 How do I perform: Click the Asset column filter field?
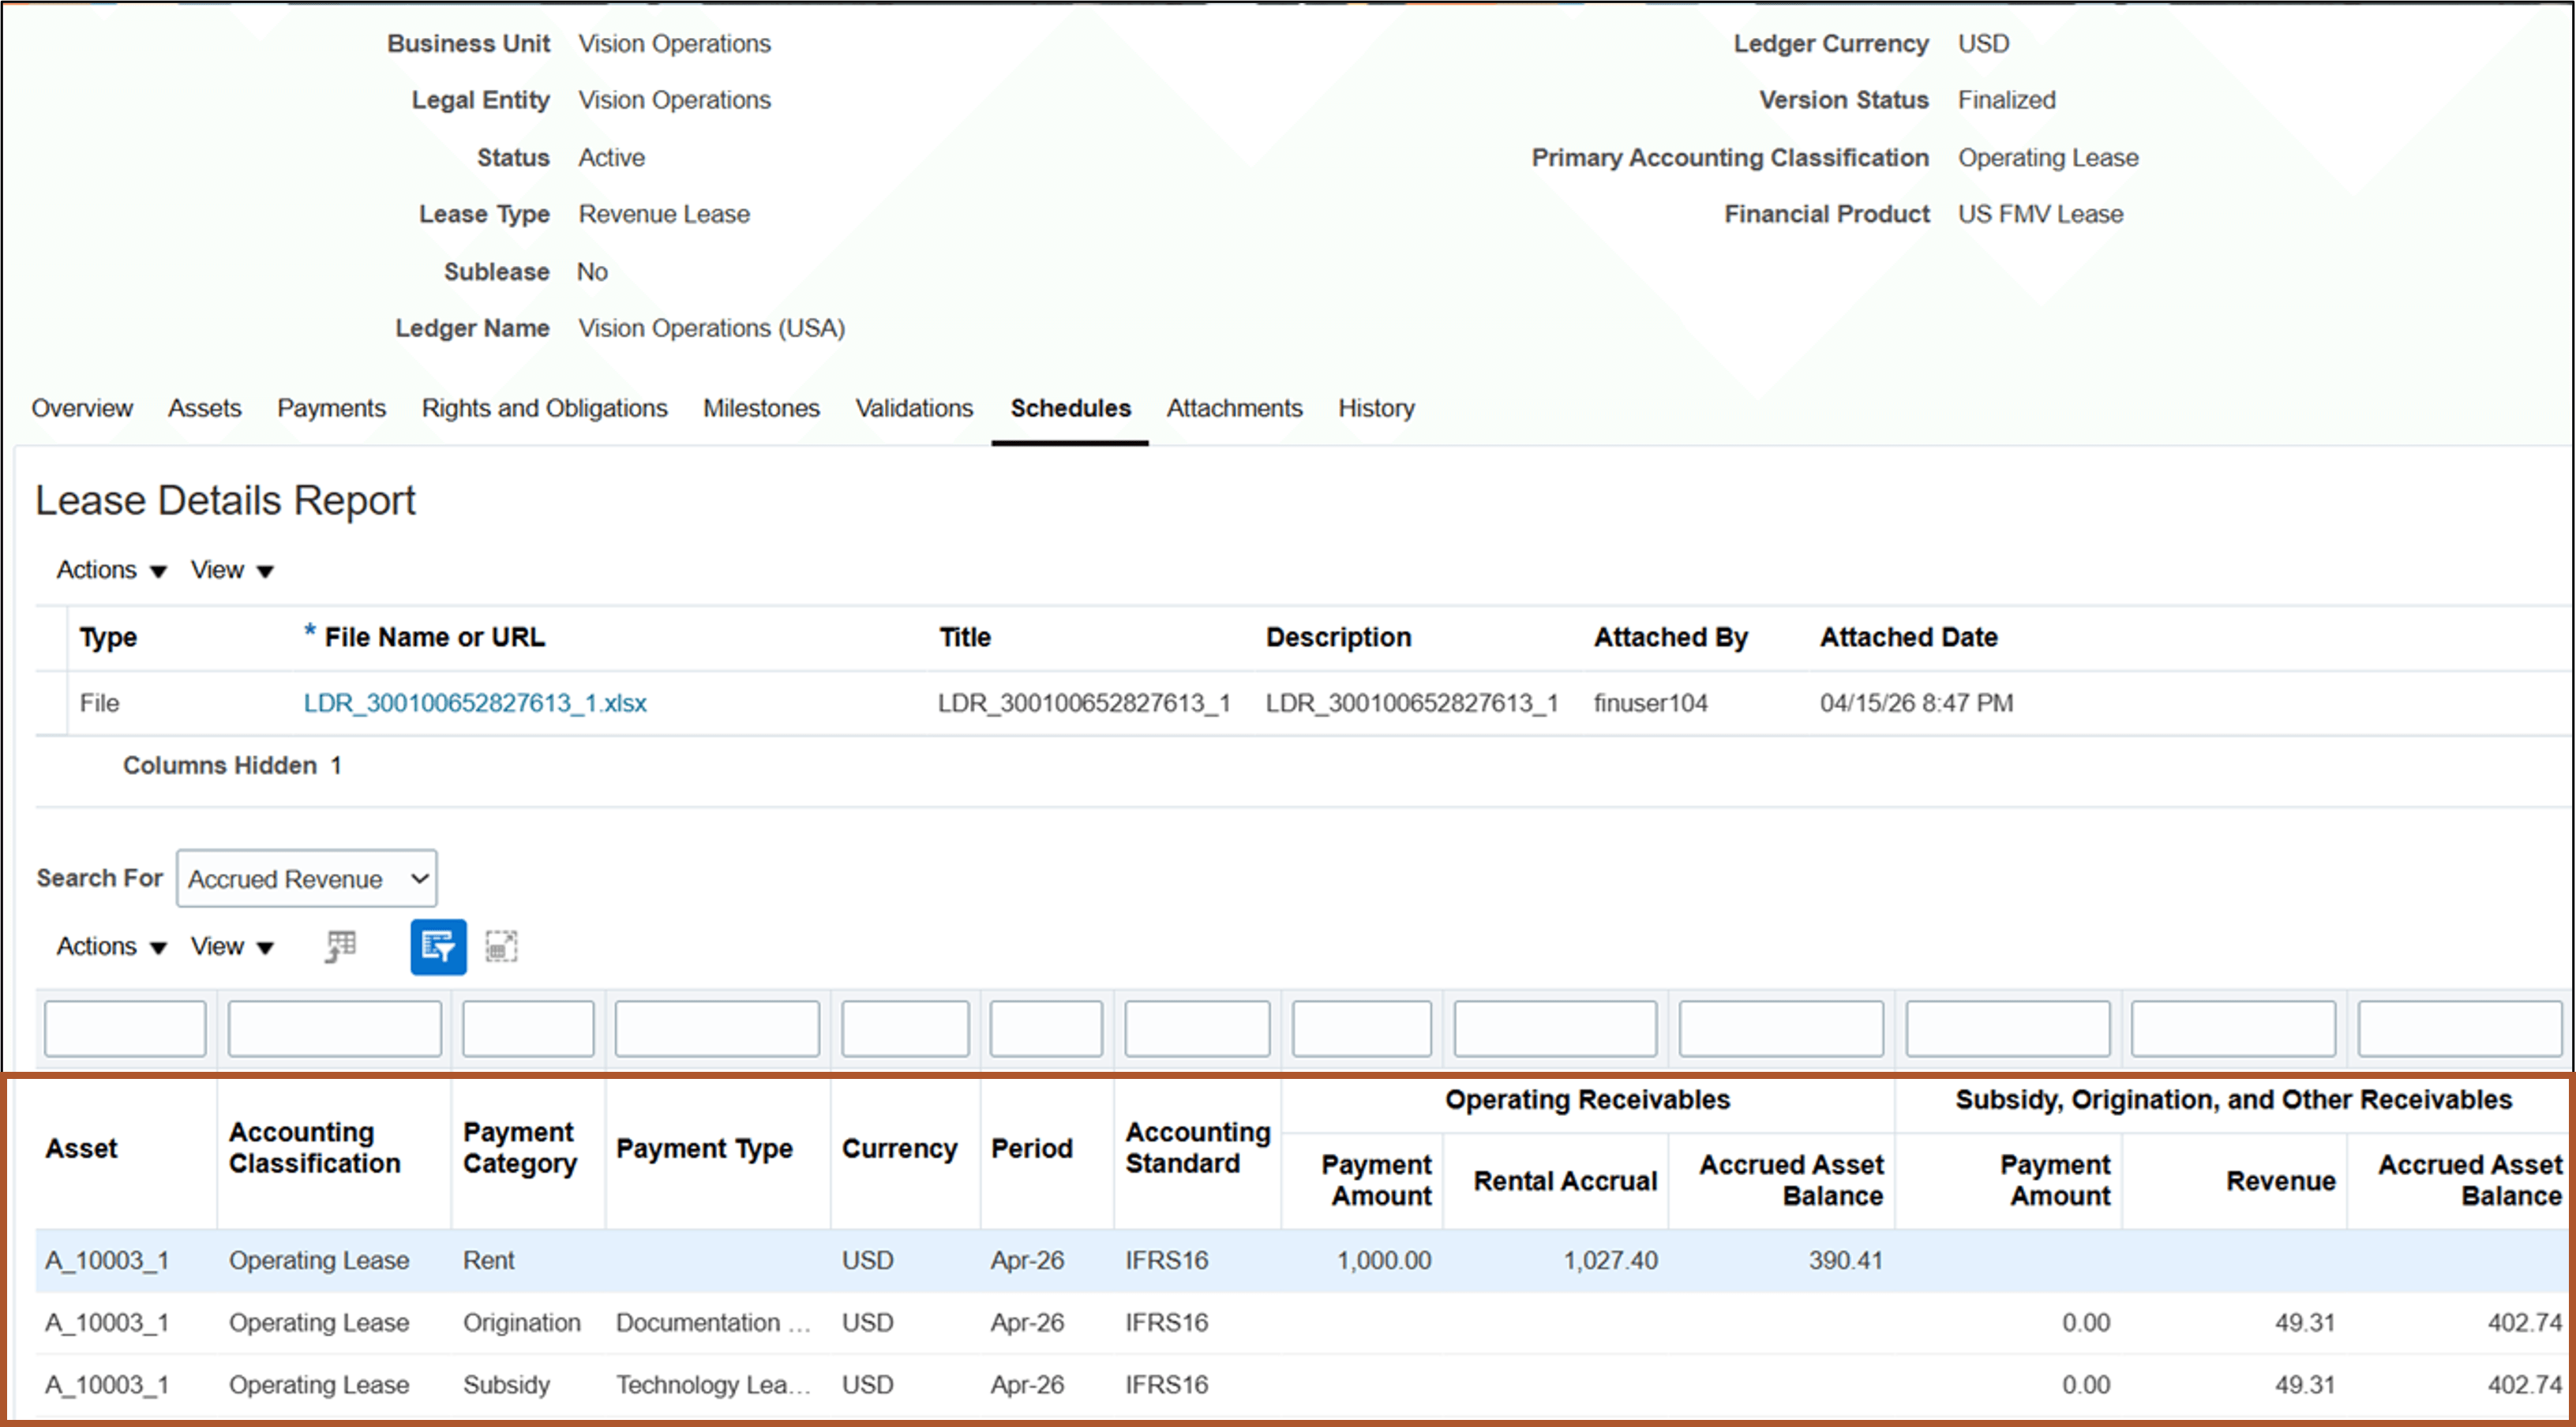click(125, 1028)
